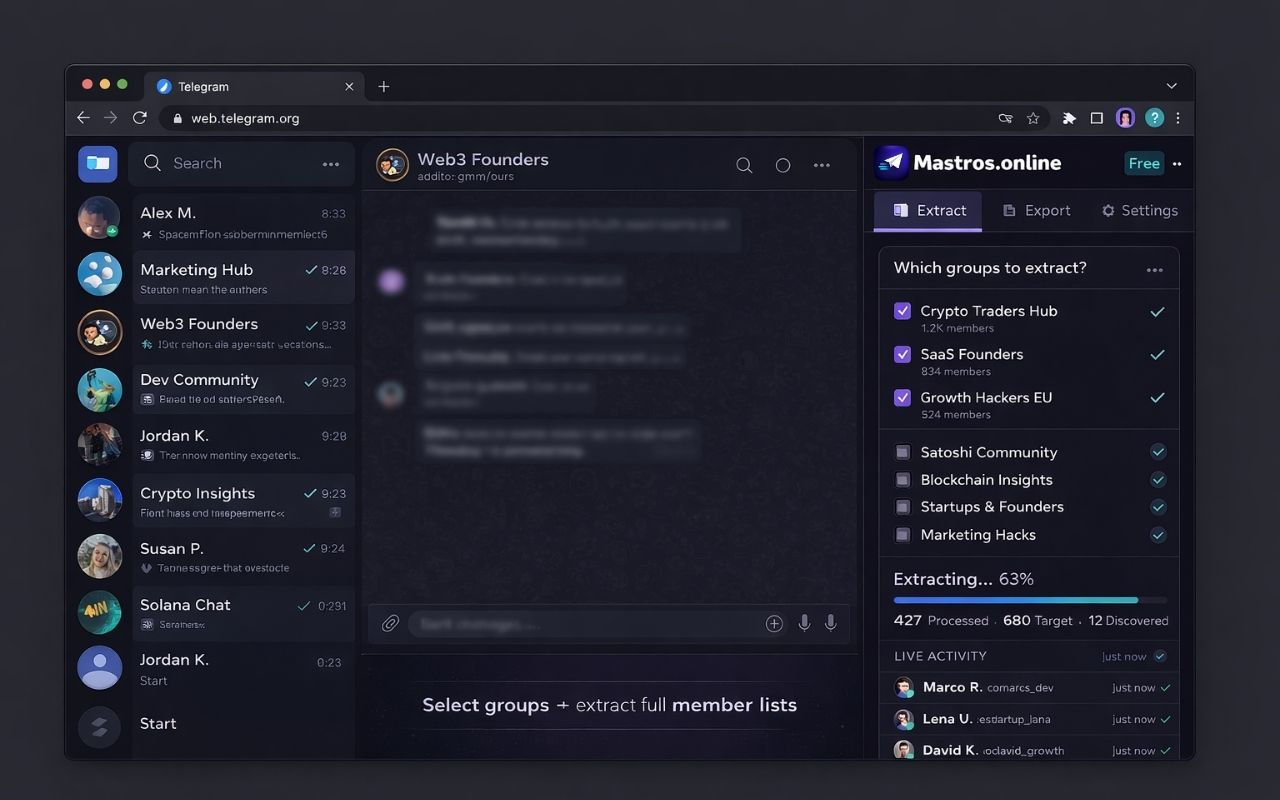
Task: Click the Search chats field
Action: coord(241,163)
